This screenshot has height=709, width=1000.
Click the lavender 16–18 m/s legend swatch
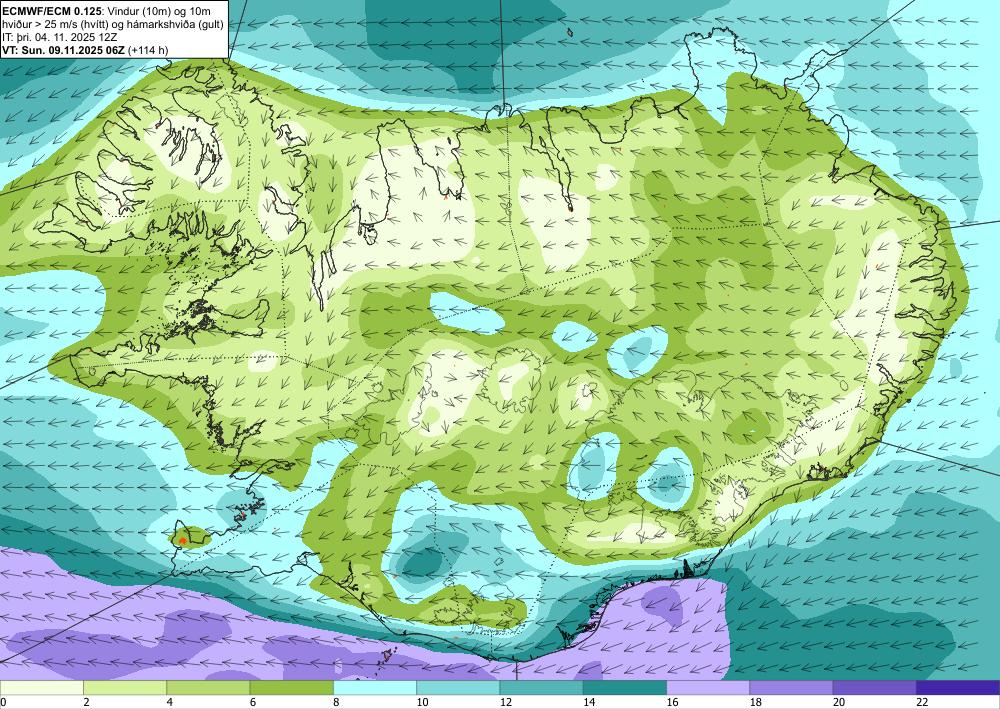pos(708,688)
